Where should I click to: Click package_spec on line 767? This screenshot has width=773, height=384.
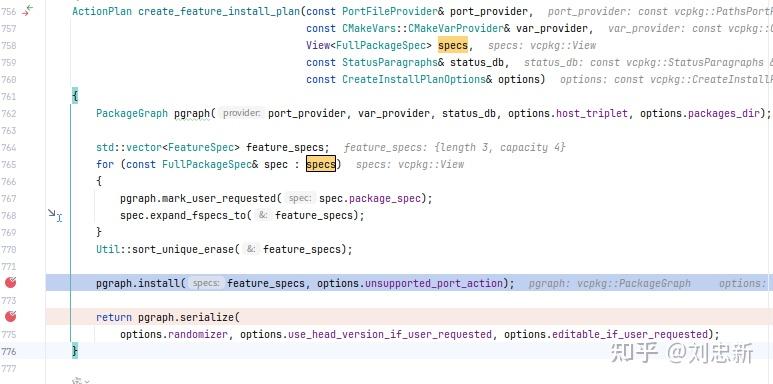(x=385, y=198)
